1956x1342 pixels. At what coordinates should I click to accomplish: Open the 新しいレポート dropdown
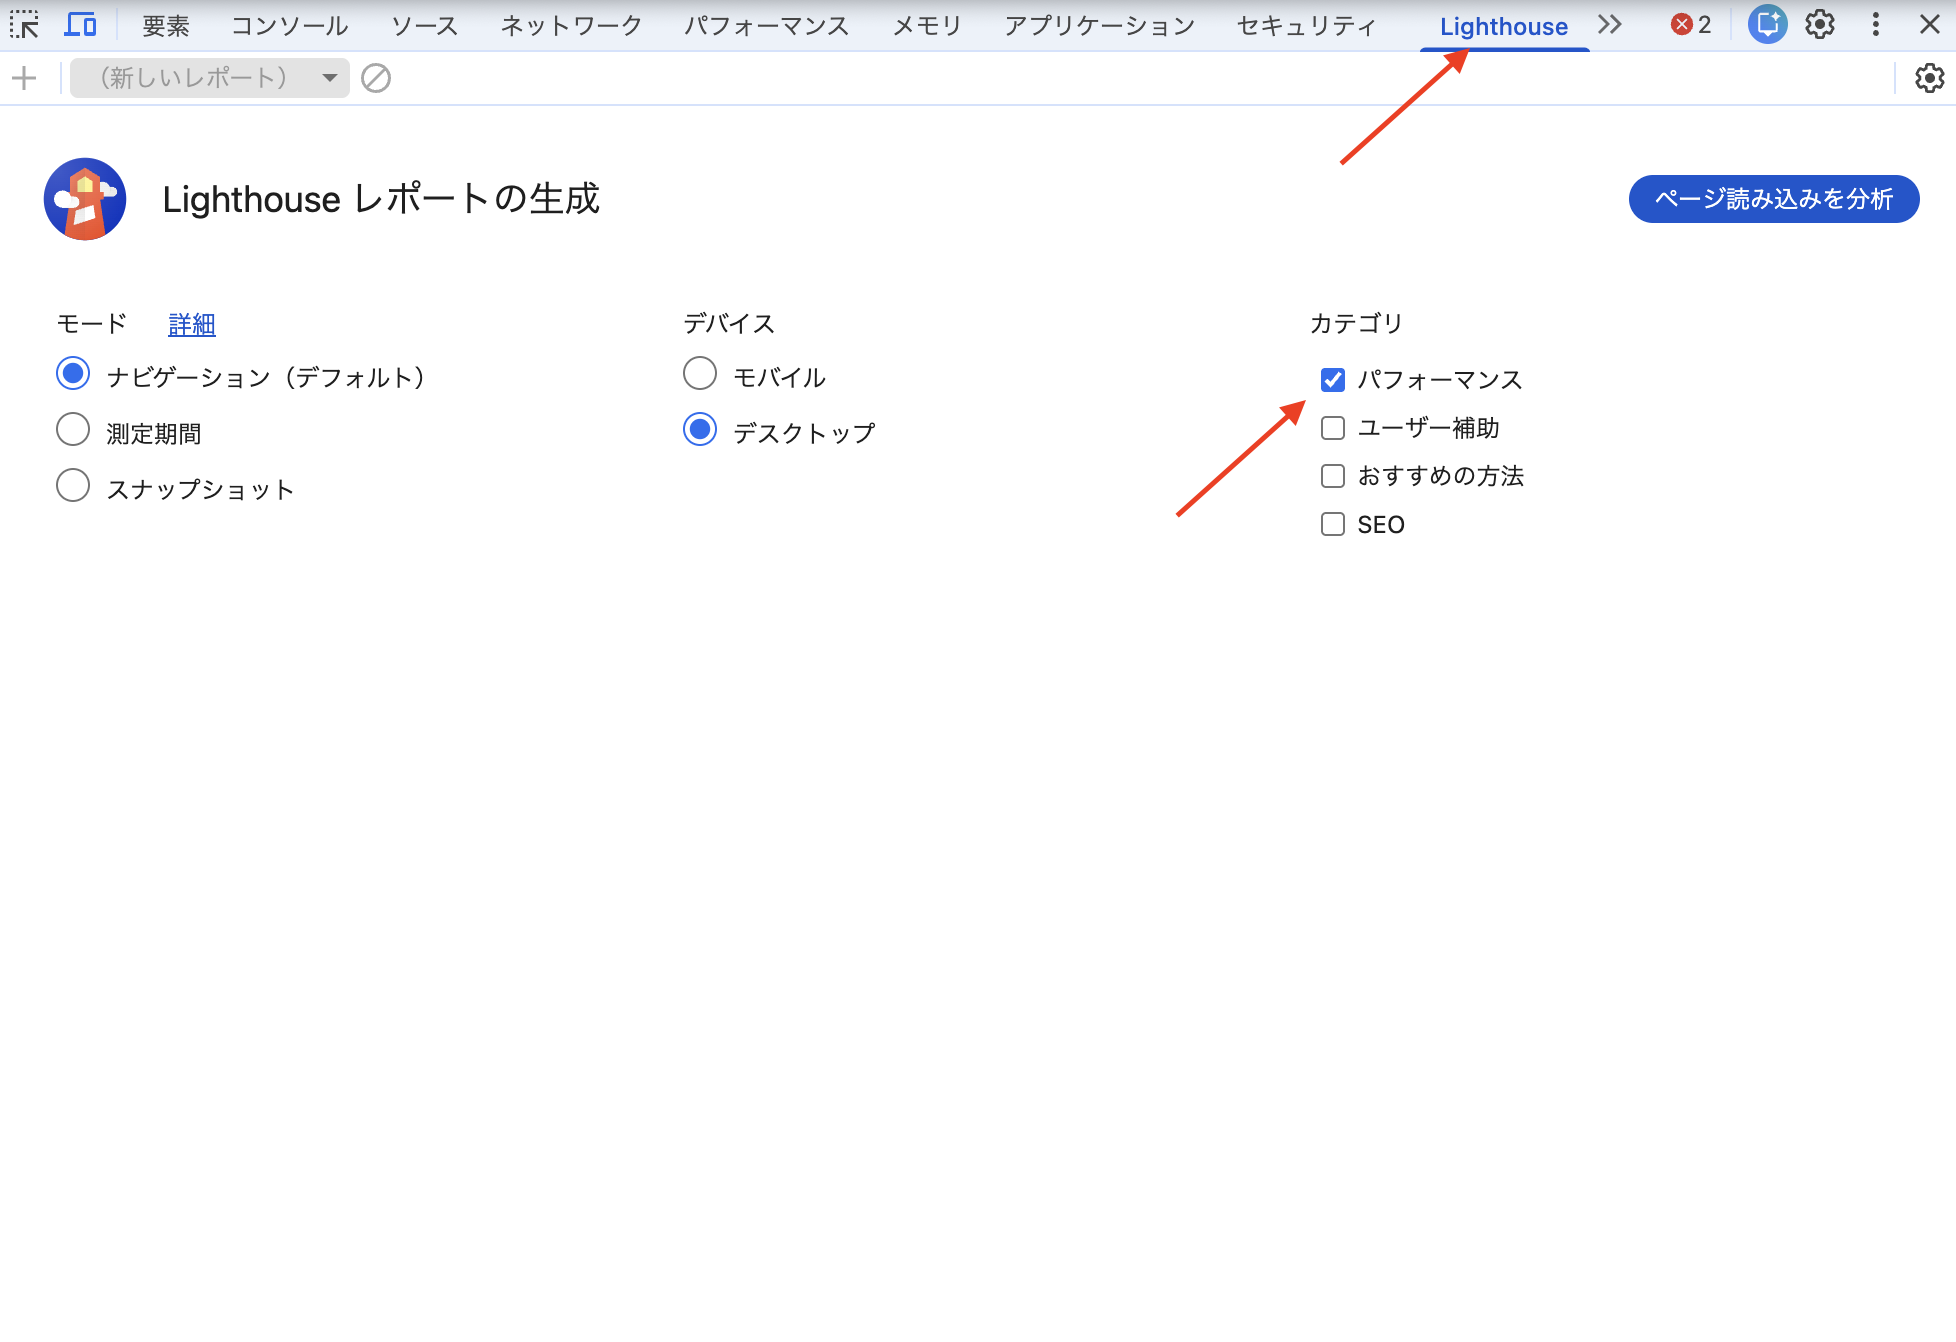(210, 78)
